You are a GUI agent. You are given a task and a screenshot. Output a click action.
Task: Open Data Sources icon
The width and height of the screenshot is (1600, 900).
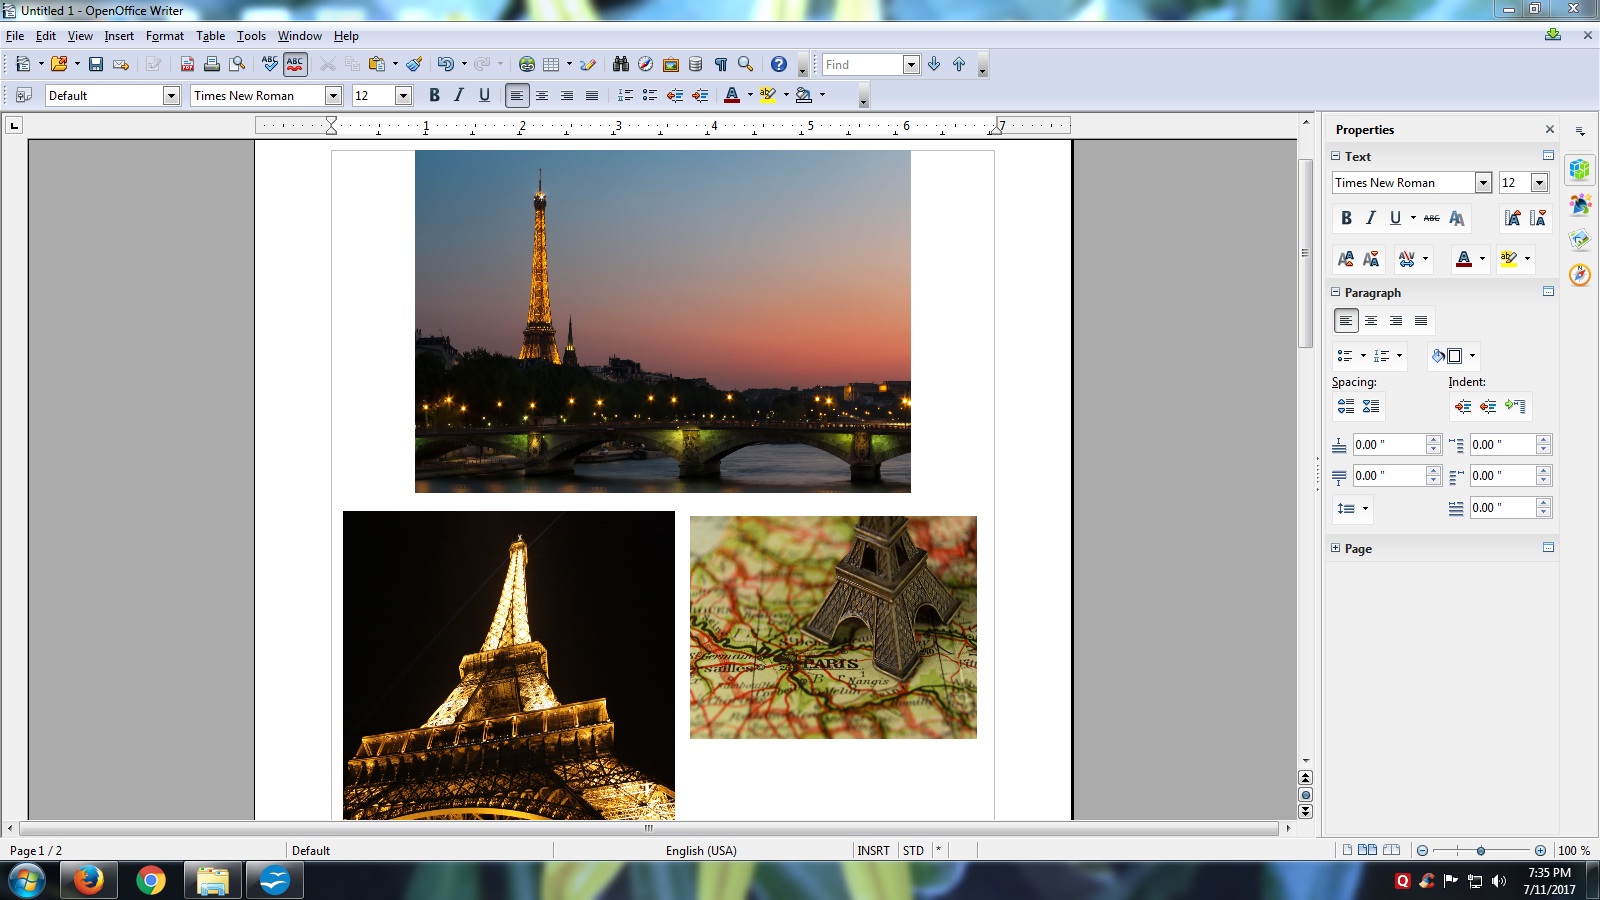point(696,64)
